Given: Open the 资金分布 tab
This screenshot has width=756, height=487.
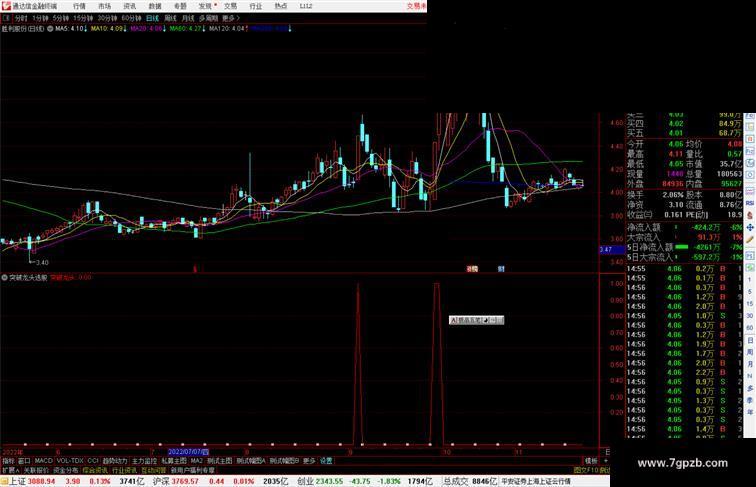Looking at the screenshot, I should (x=66, y=470).
